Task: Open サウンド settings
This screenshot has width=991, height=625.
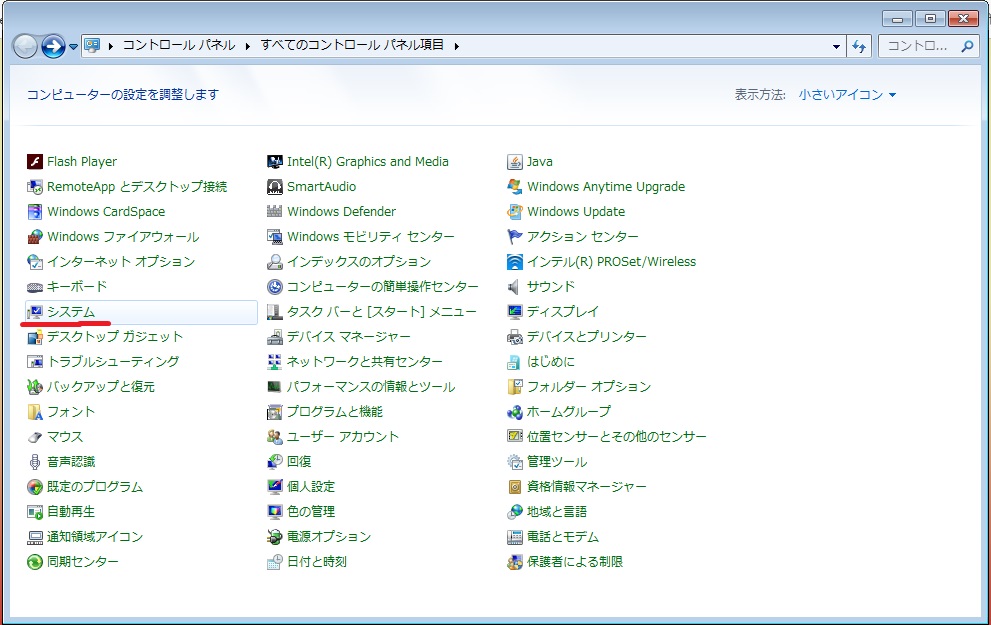Action: tap(549, 286)
